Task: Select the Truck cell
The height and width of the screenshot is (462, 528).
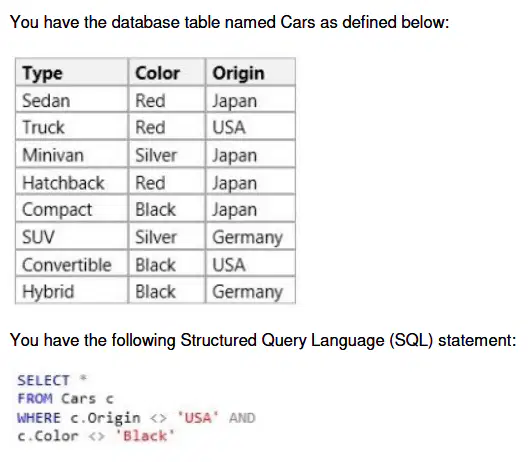Action: coord(72,127)
